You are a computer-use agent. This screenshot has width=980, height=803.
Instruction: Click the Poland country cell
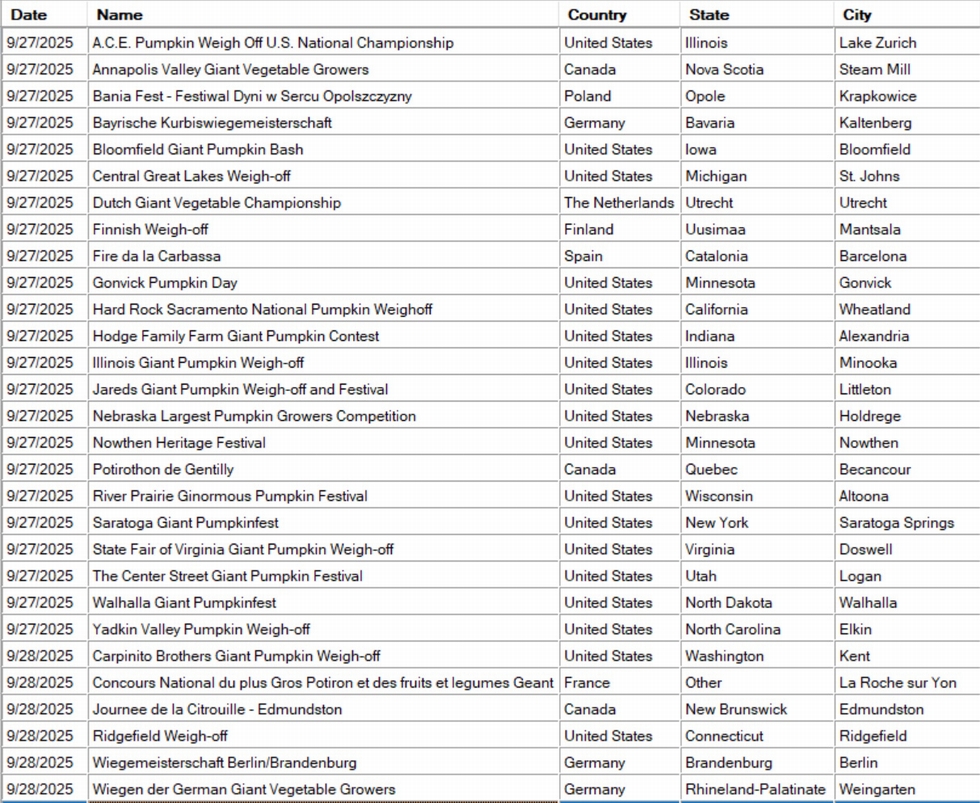pos(587,96)
